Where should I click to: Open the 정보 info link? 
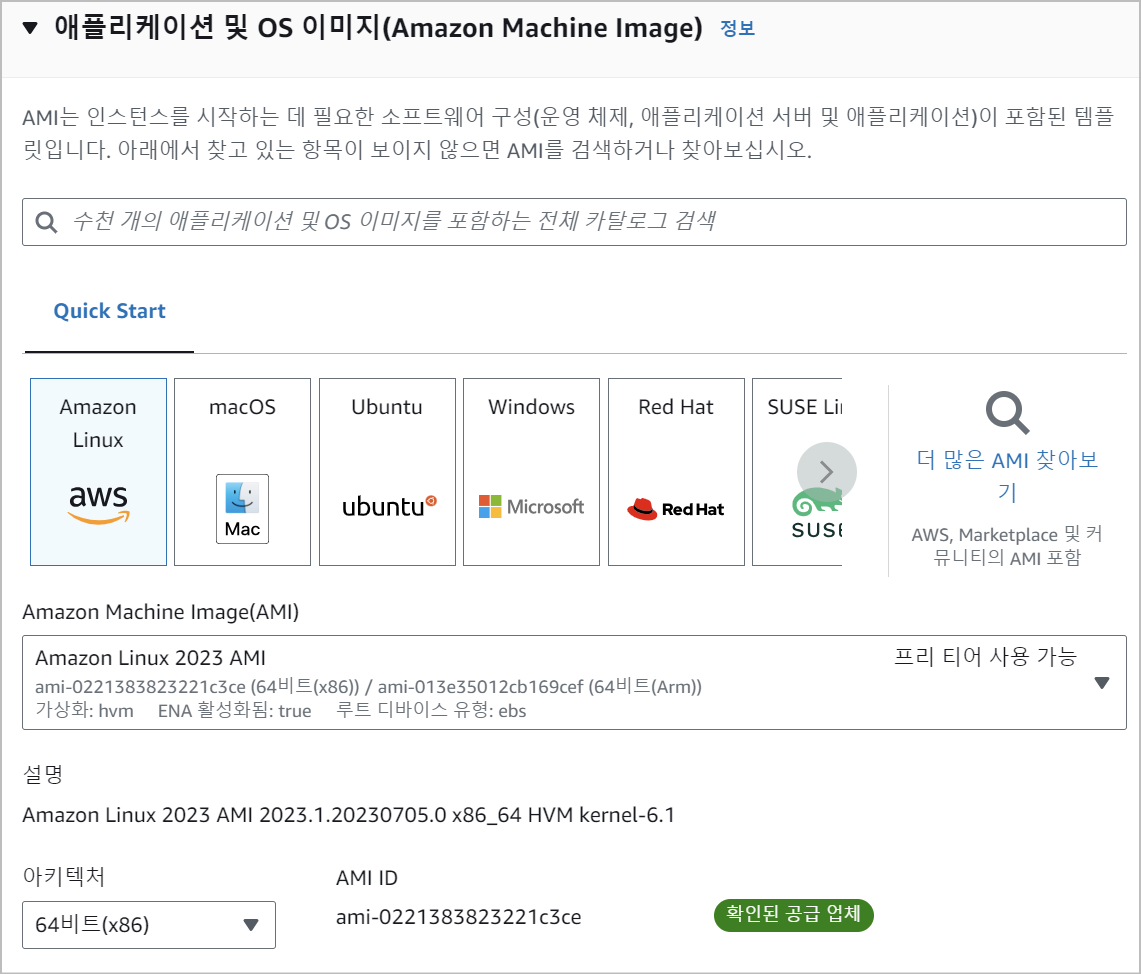[x=737, y=28]
